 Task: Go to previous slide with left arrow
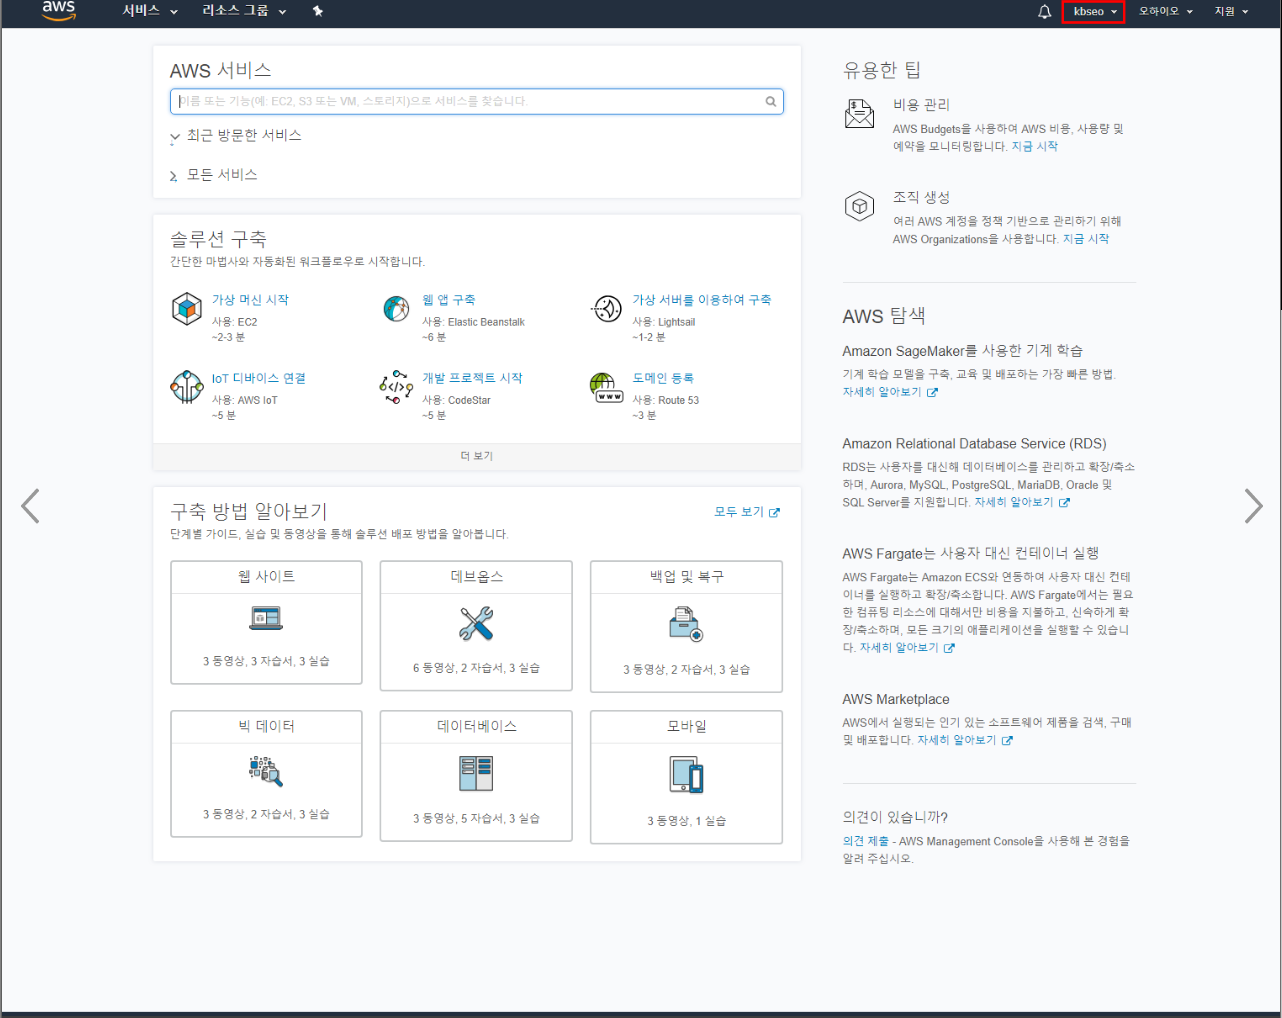[x=31, y=506]
